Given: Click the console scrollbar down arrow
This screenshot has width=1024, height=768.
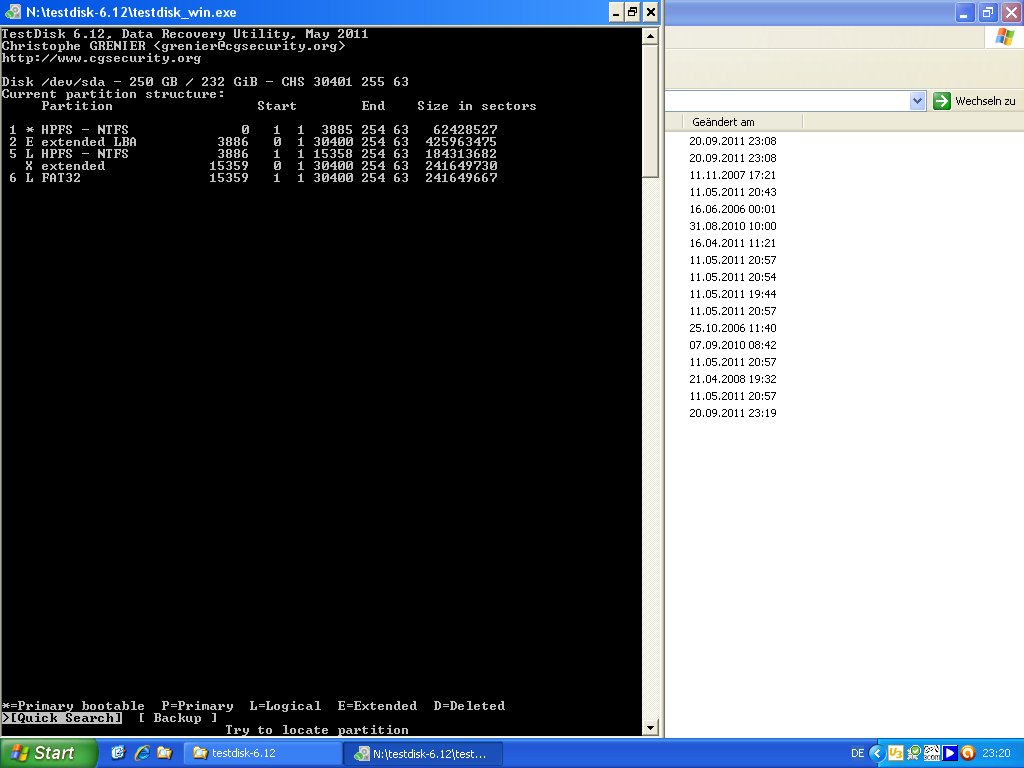Looking at the screenshot, I should tap(650, 727).
